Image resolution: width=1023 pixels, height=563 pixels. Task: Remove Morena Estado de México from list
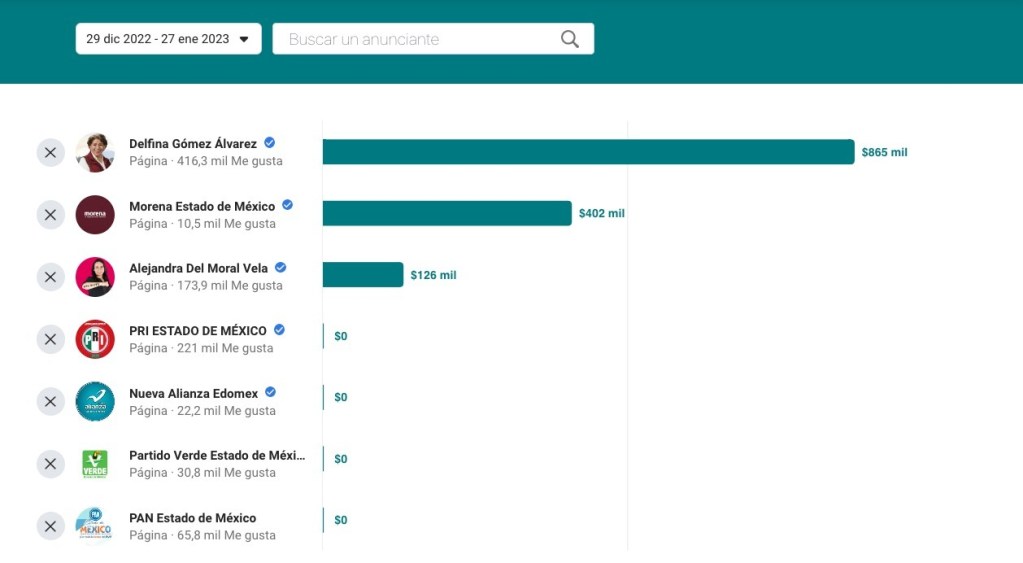click(x=51, y=215)
